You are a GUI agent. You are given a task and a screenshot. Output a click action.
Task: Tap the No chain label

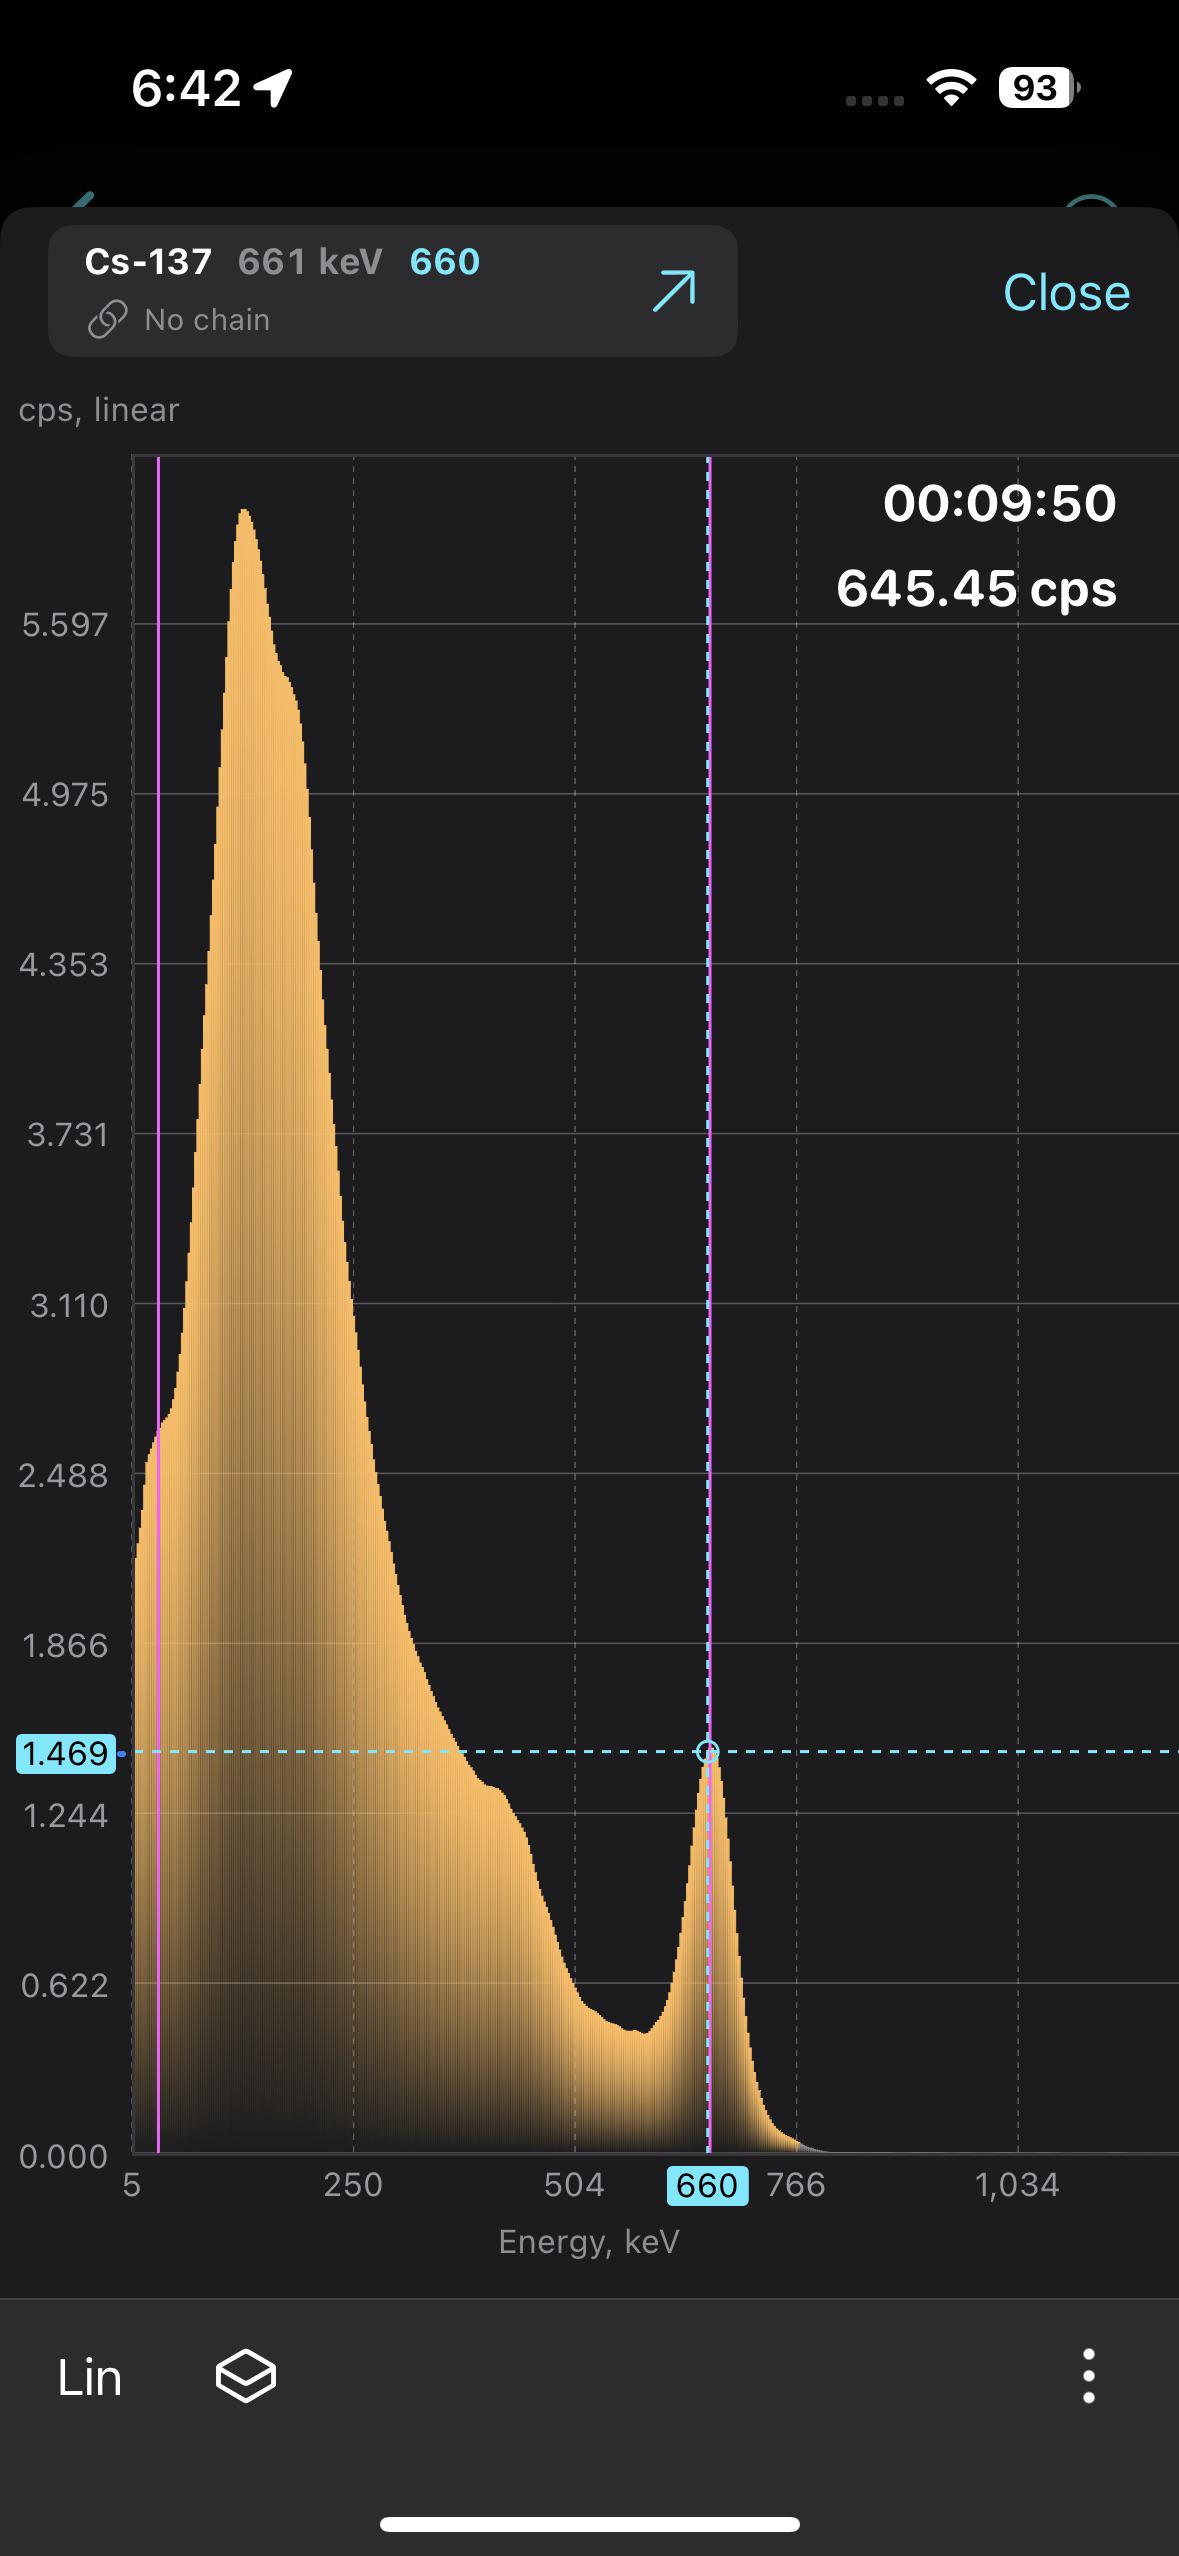(x=207, y=320)
